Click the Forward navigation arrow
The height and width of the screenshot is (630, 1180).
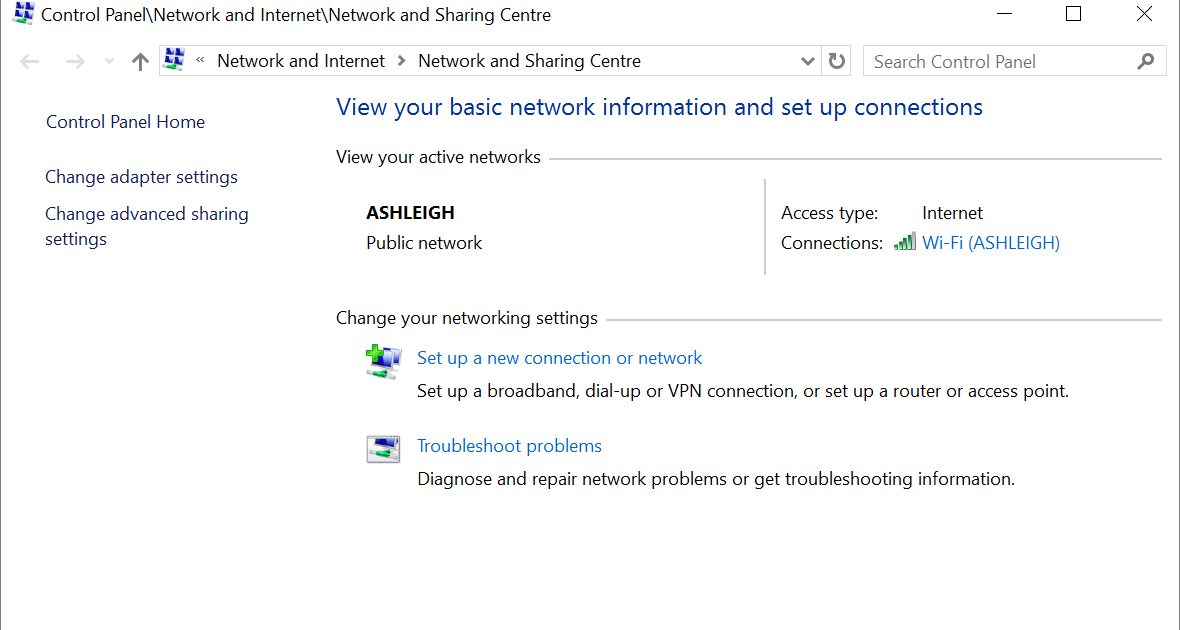(x=74, y=62)
